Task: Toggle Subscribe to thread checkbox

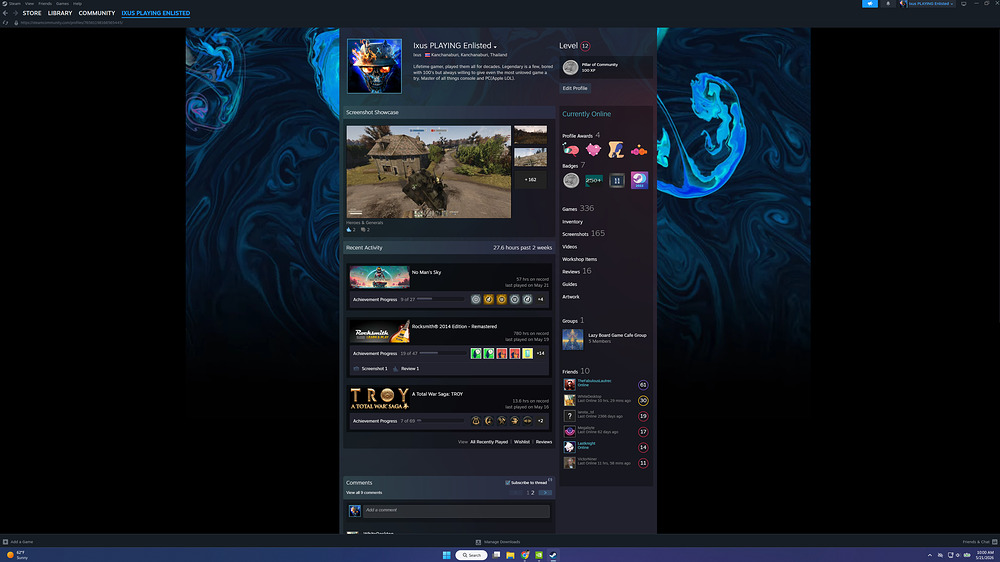Action: 508,483
